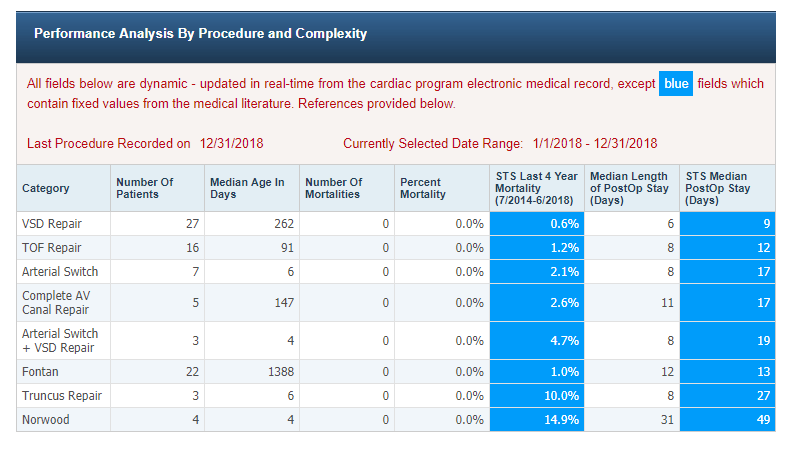Viewport: 788px width, 464px height.
Task: Select Arterial Switch + VSD Repair row
Action: click(60, 341)
